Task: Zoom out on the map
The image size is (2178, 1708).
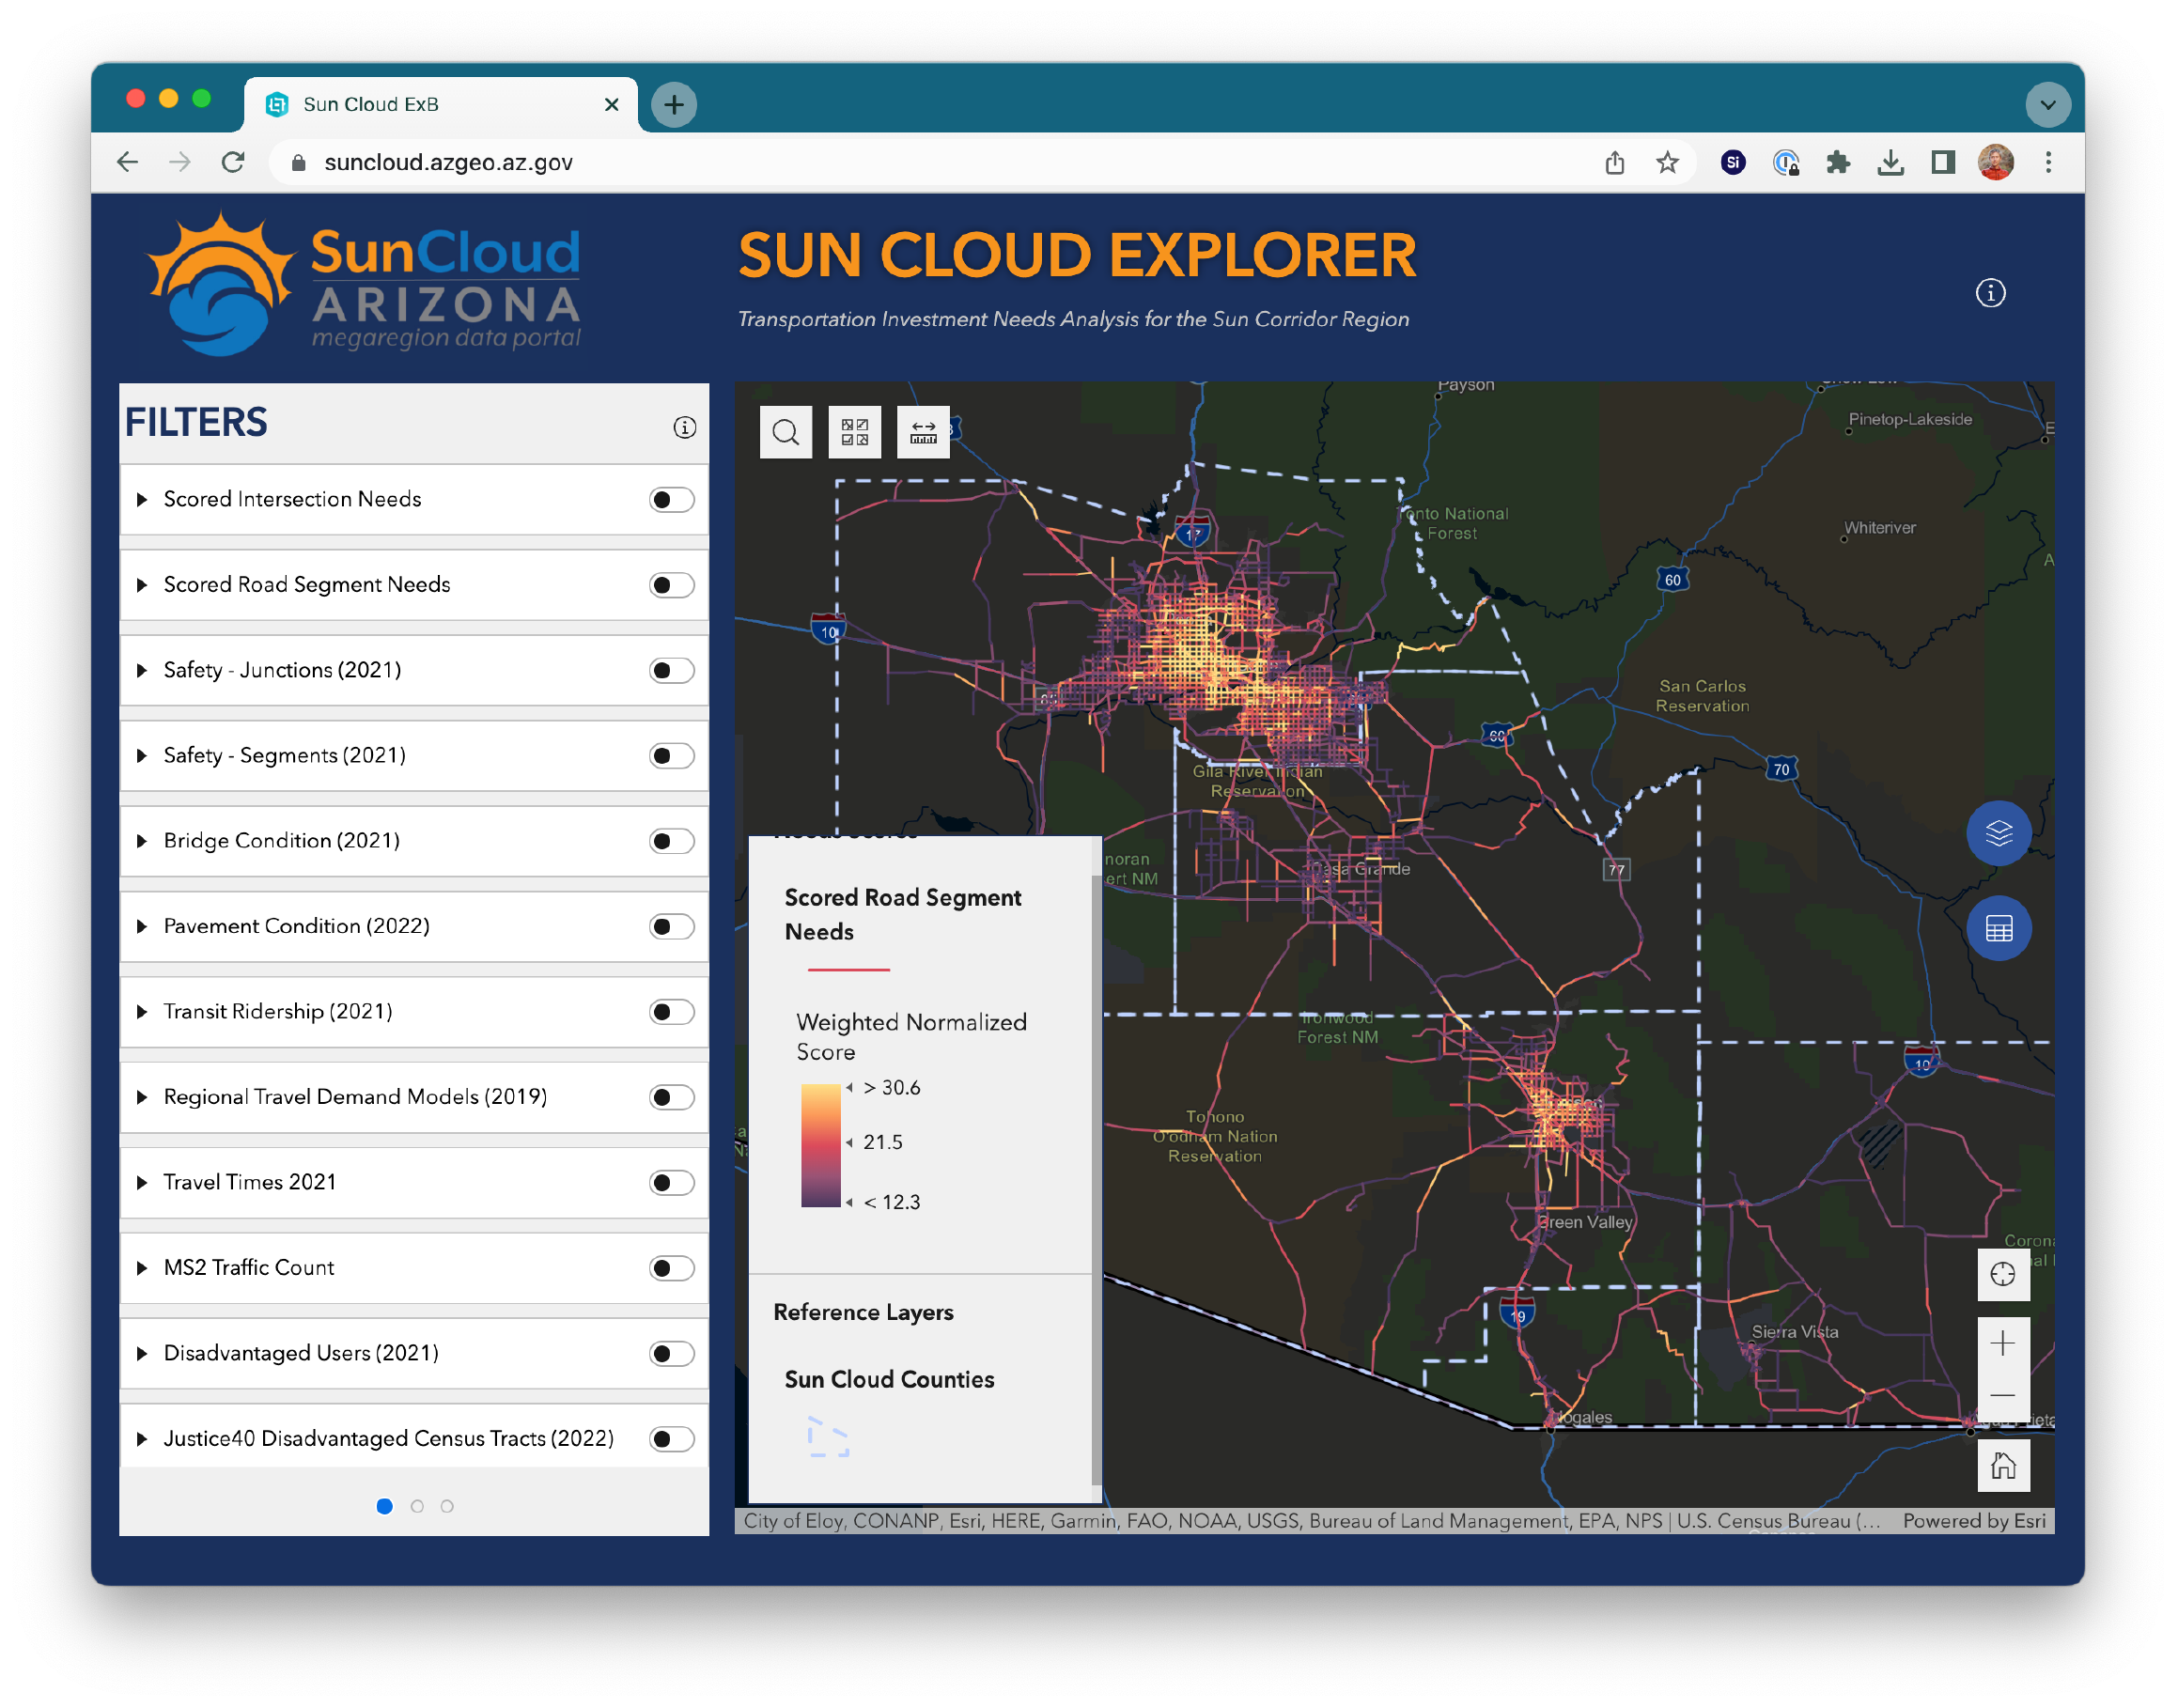Action: point(2003,1395)
